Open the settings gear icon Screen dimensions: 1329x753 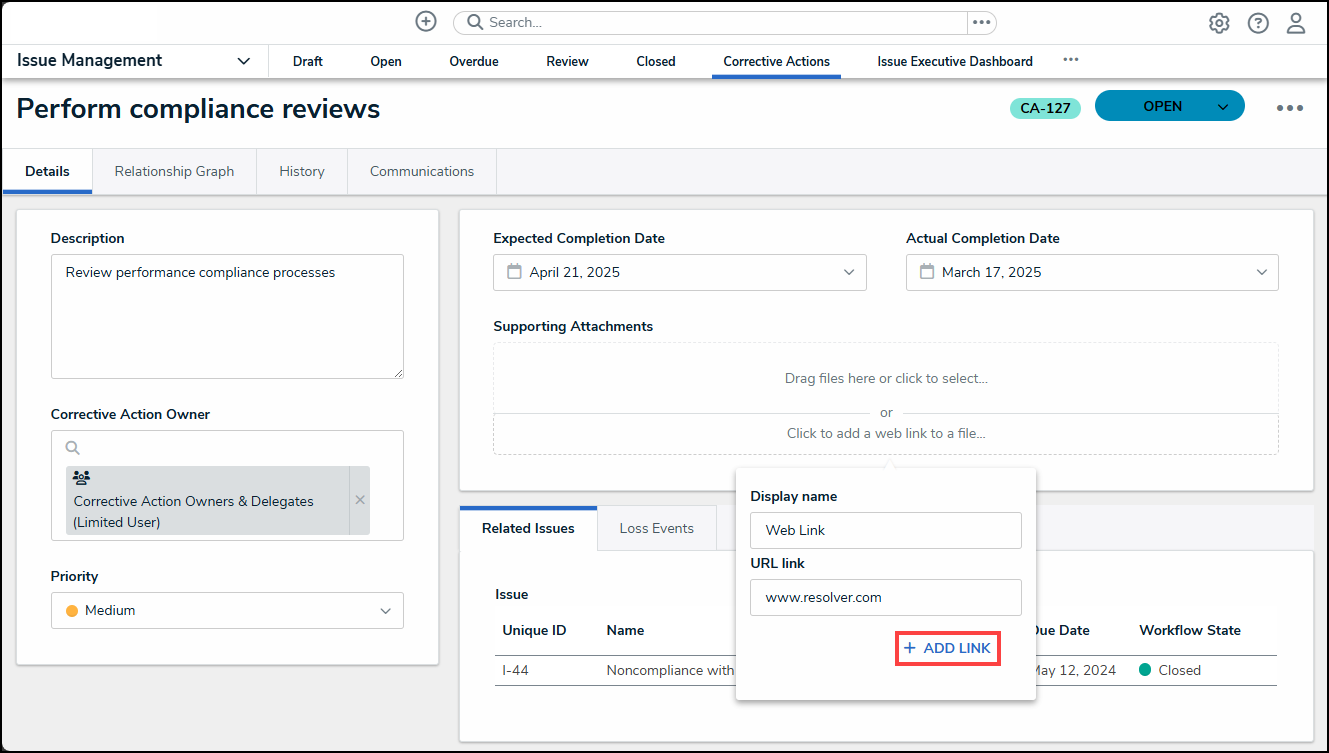pyautogui.click(x=1218, y=23)
